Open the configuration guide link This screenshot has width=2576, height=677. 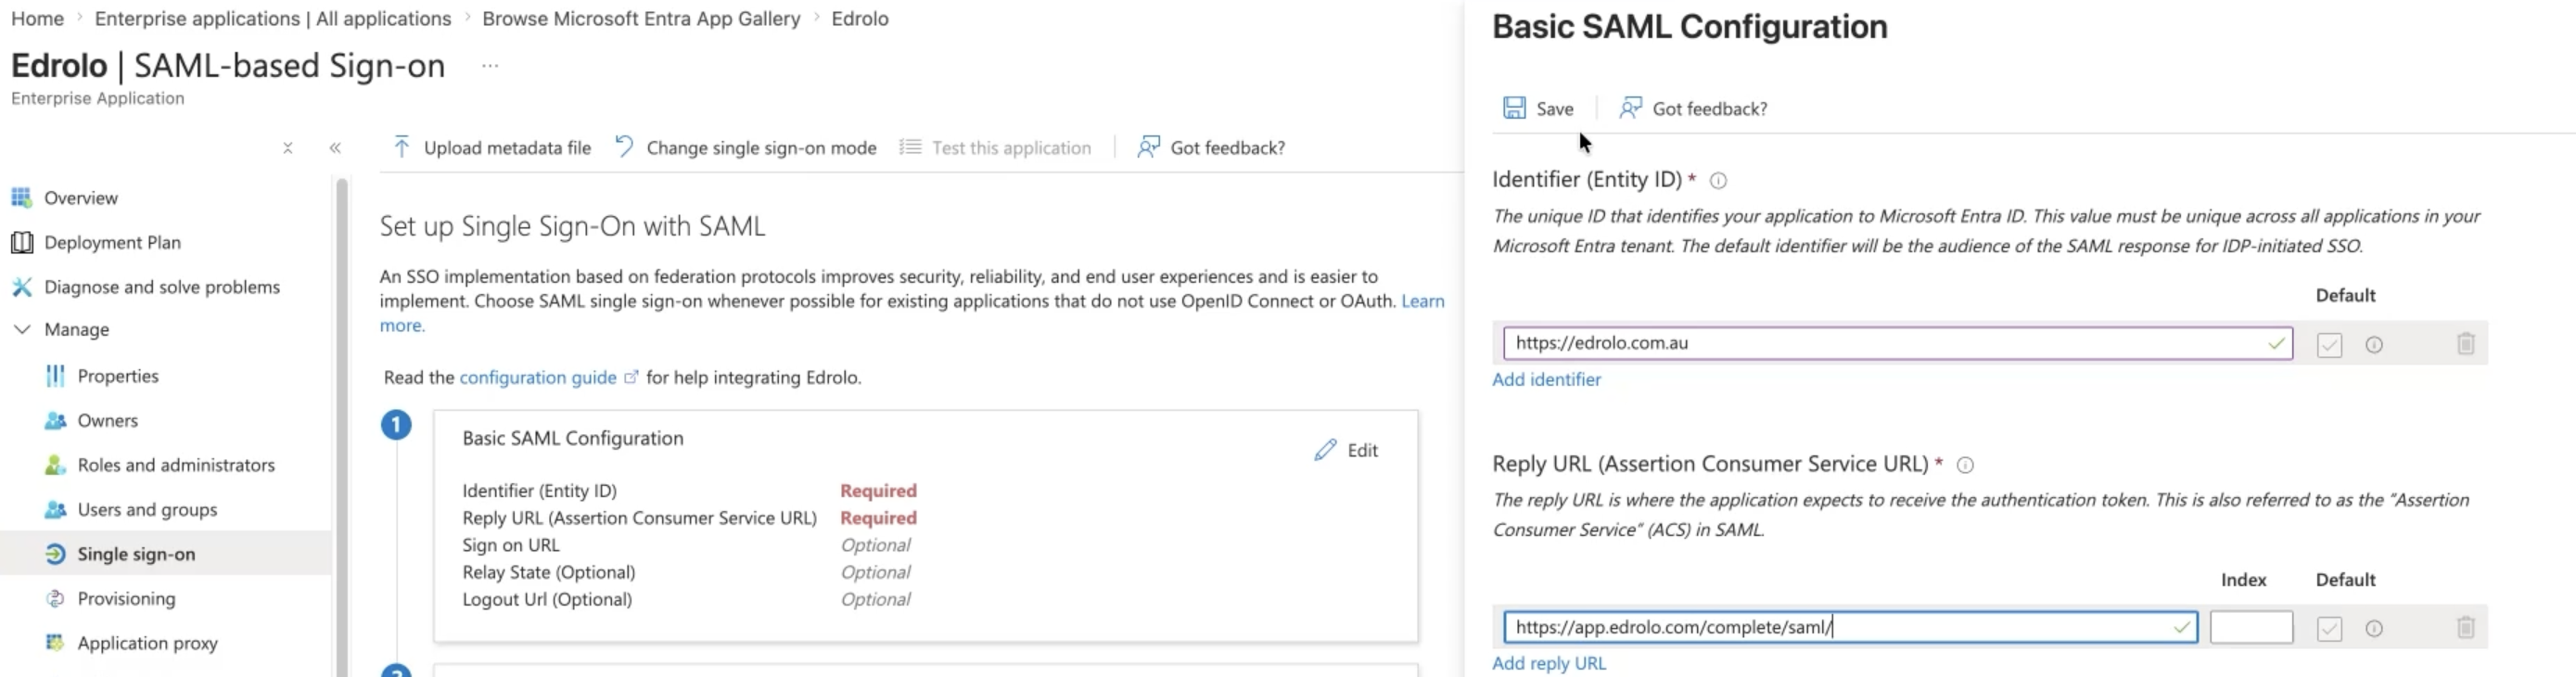point(538,378)
